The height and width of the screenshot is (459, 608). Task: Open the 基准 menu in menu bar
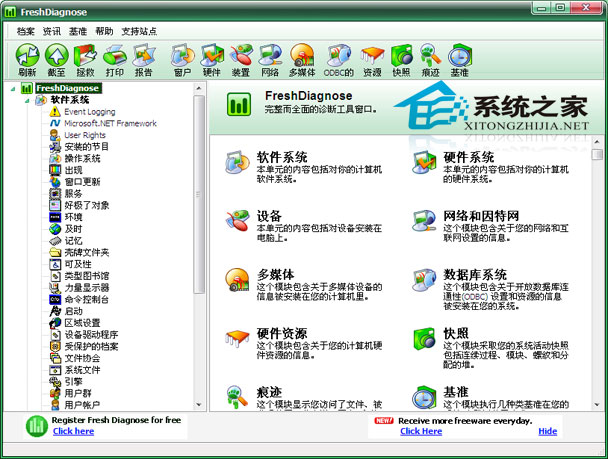tap(78, 31)
